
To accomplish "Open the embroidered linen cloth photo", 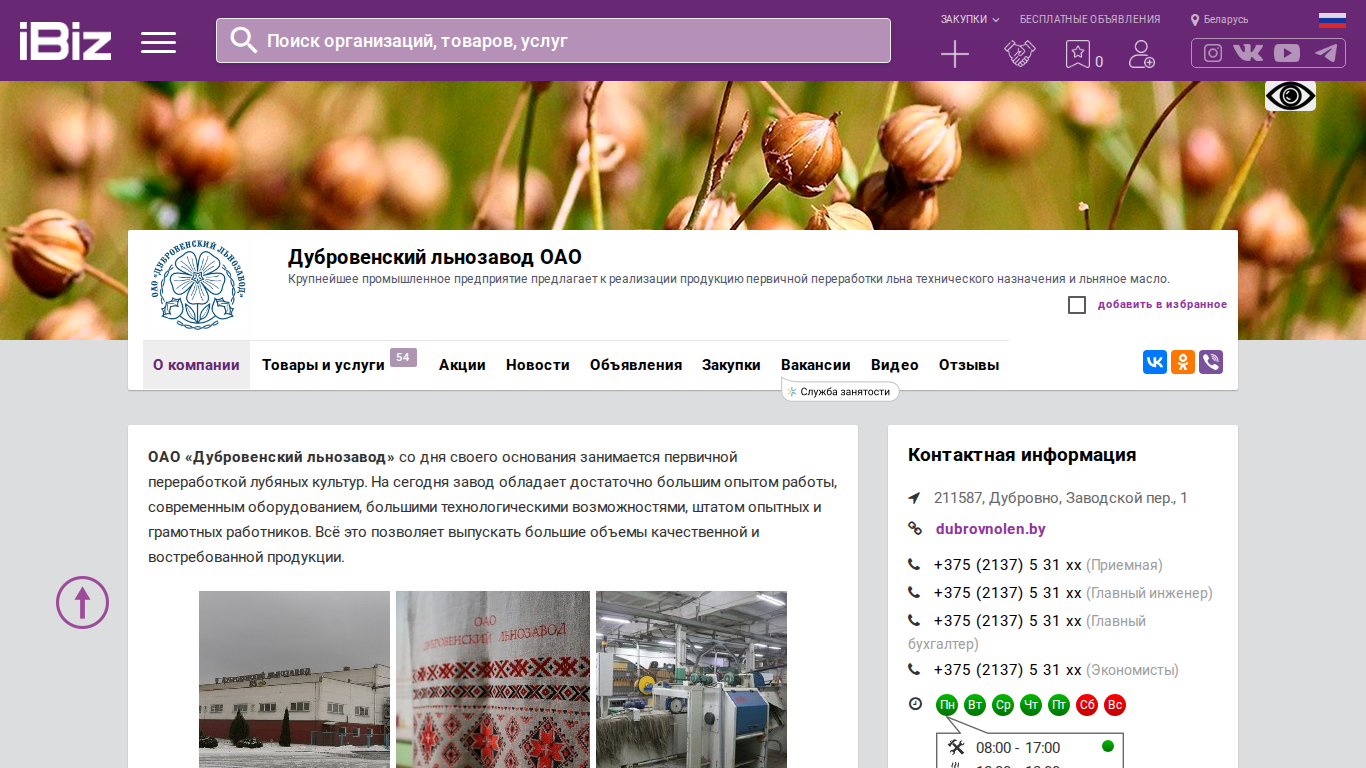I will pyautogui.click(x=493, y=679).
